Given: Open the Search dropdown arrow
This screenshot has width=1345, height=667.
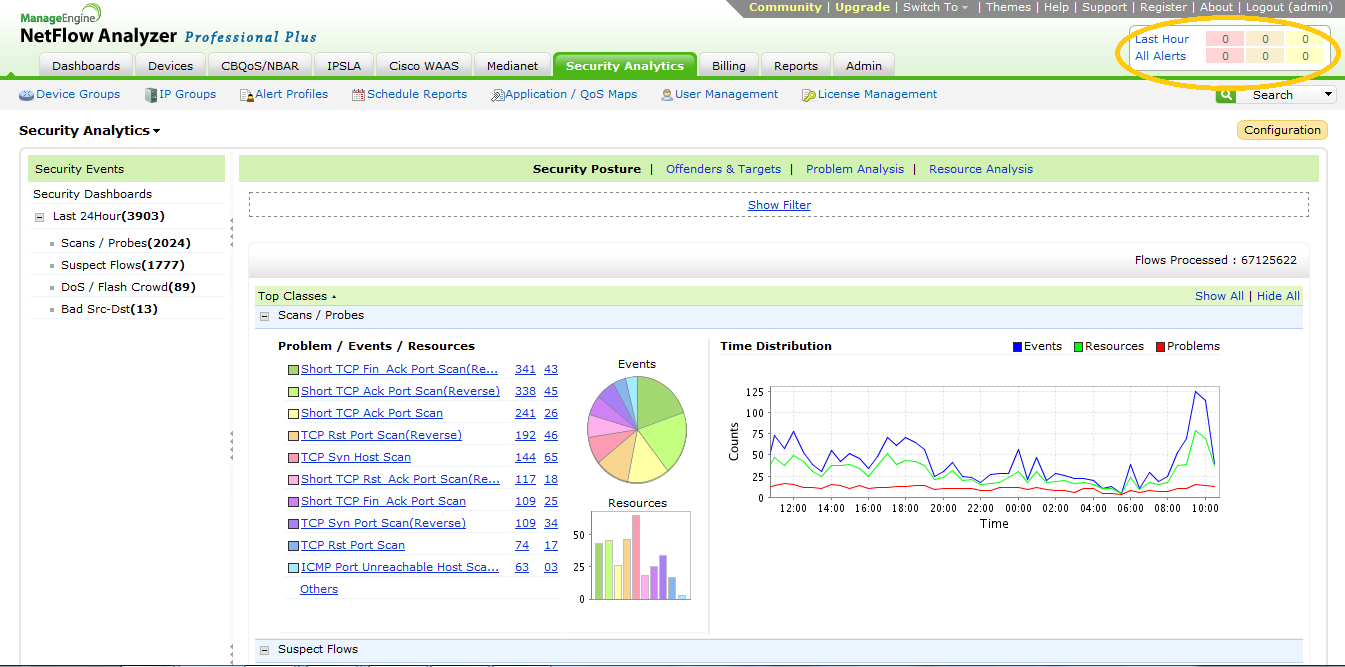Looking at the screenshot, I should 1328,95.
